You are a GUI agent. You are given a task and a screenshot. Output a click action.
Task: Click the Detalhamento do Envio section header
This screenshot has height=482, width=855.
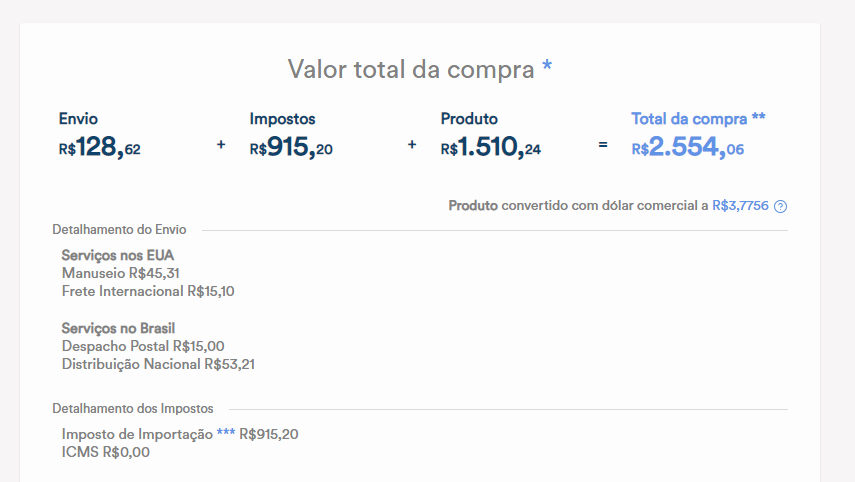pos(119,230)
